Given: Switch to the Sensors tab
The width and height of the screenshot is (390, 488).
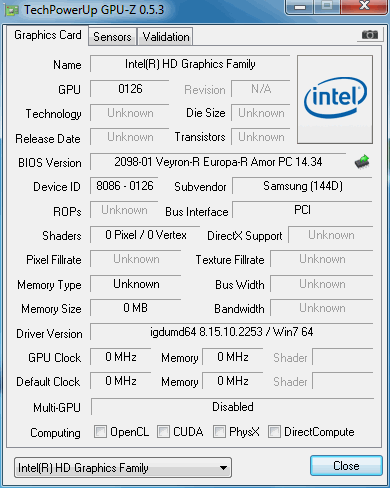Looking at the screenshot, I should click(x=112, y=37).
